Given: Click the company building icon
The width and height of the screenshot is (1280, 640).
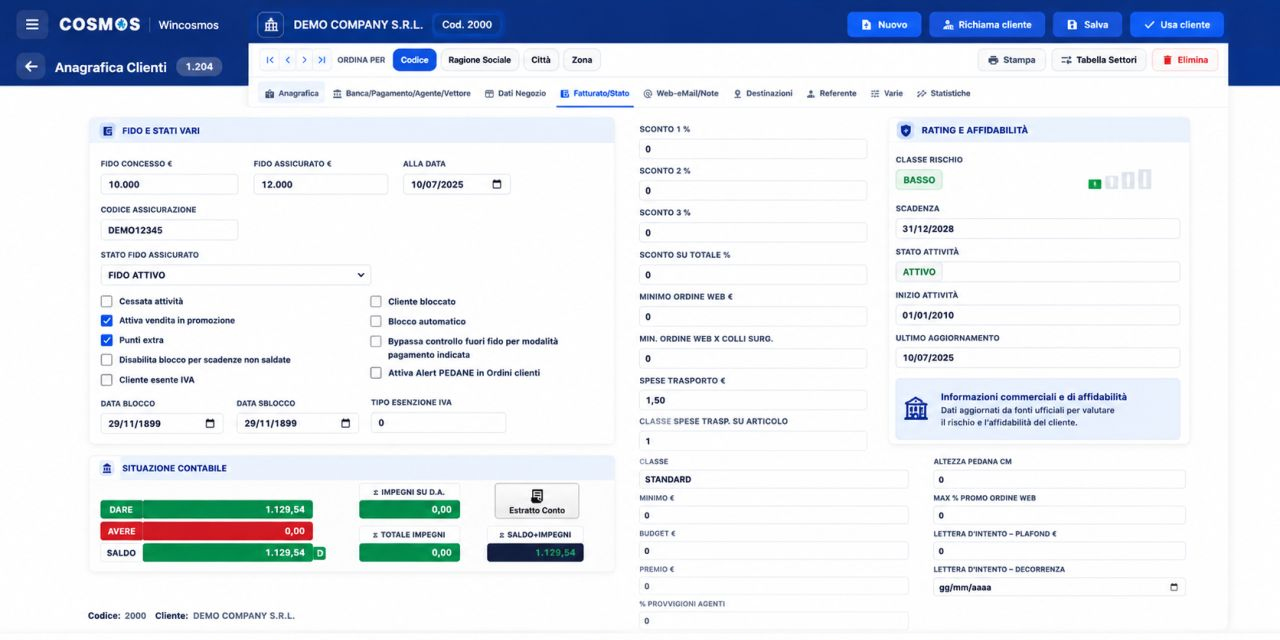Looking at the screenshot, I should pyautogui.click(x=270, y=24).
